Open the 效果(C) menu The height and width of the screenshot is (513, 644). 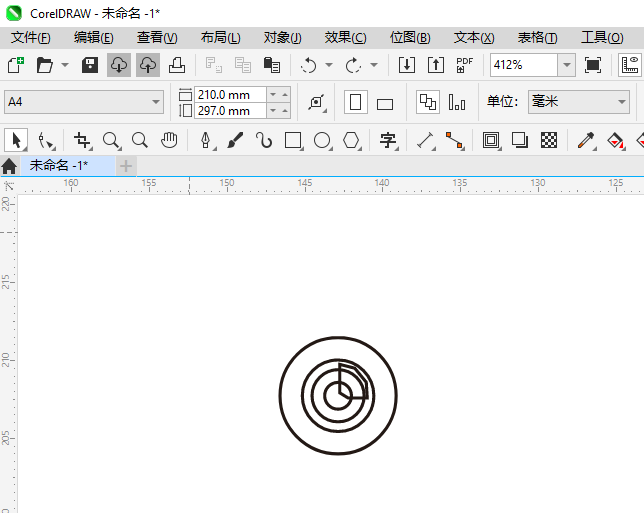click(x=345, y=37)
